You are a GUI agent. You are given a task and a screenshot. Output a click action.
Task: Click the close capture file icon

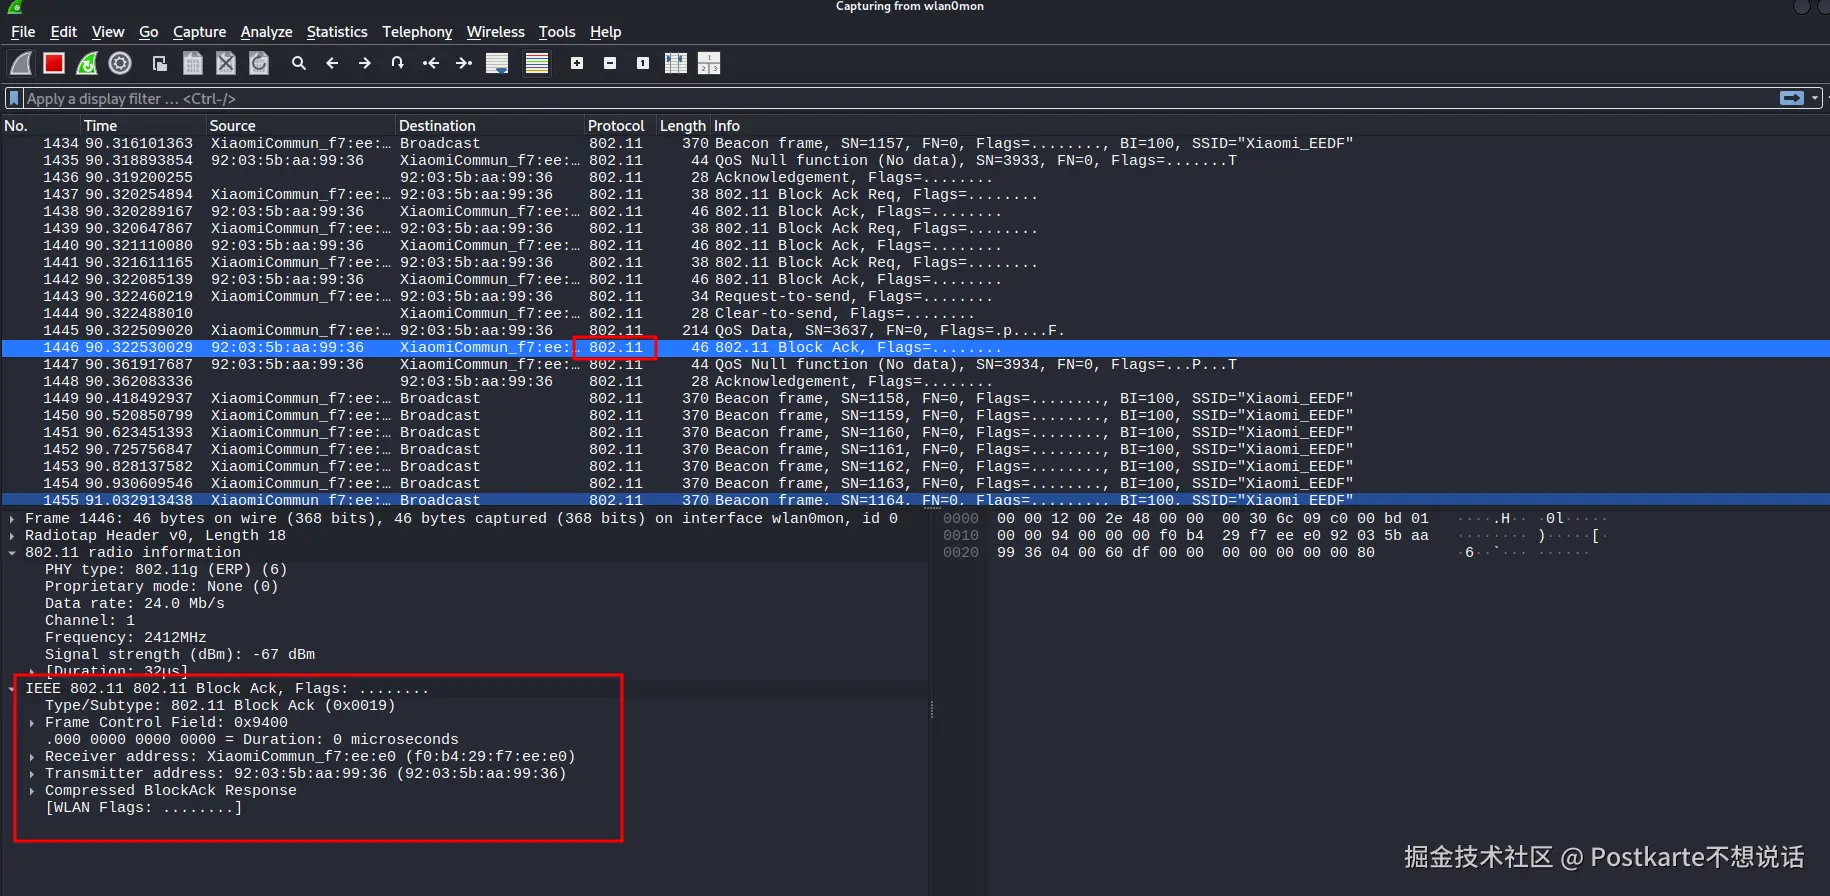pos(226,63)
